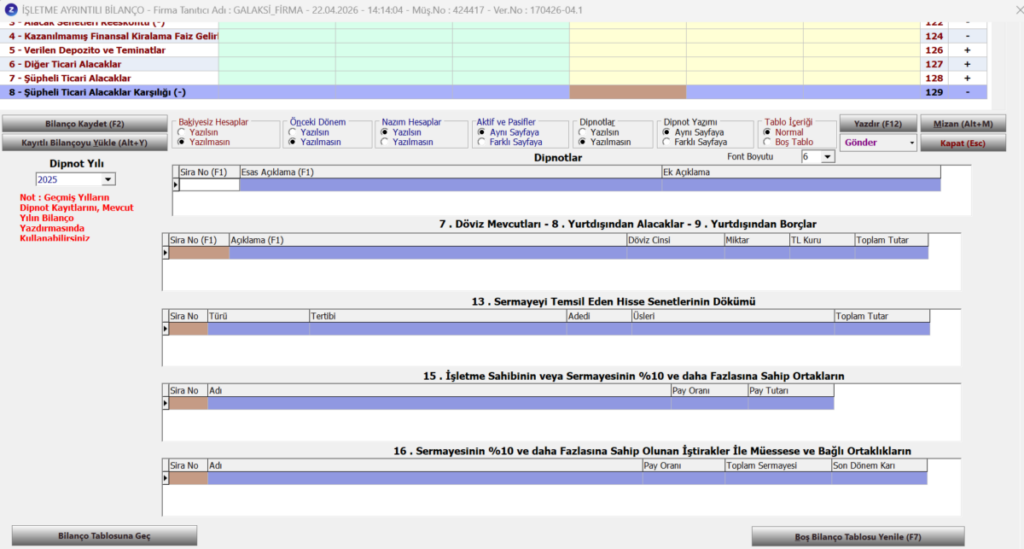
Task: Select row 8 - Şüpheli Ticari Alacaklar Karşılığı (-)
Action: [494, 92]
